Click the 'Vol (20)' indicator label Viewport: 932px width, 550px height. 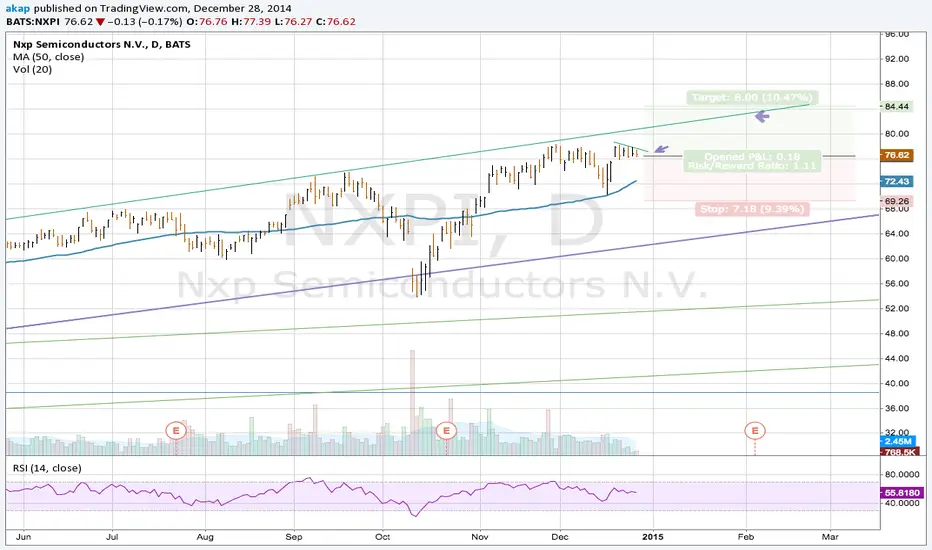pos(32,70)
